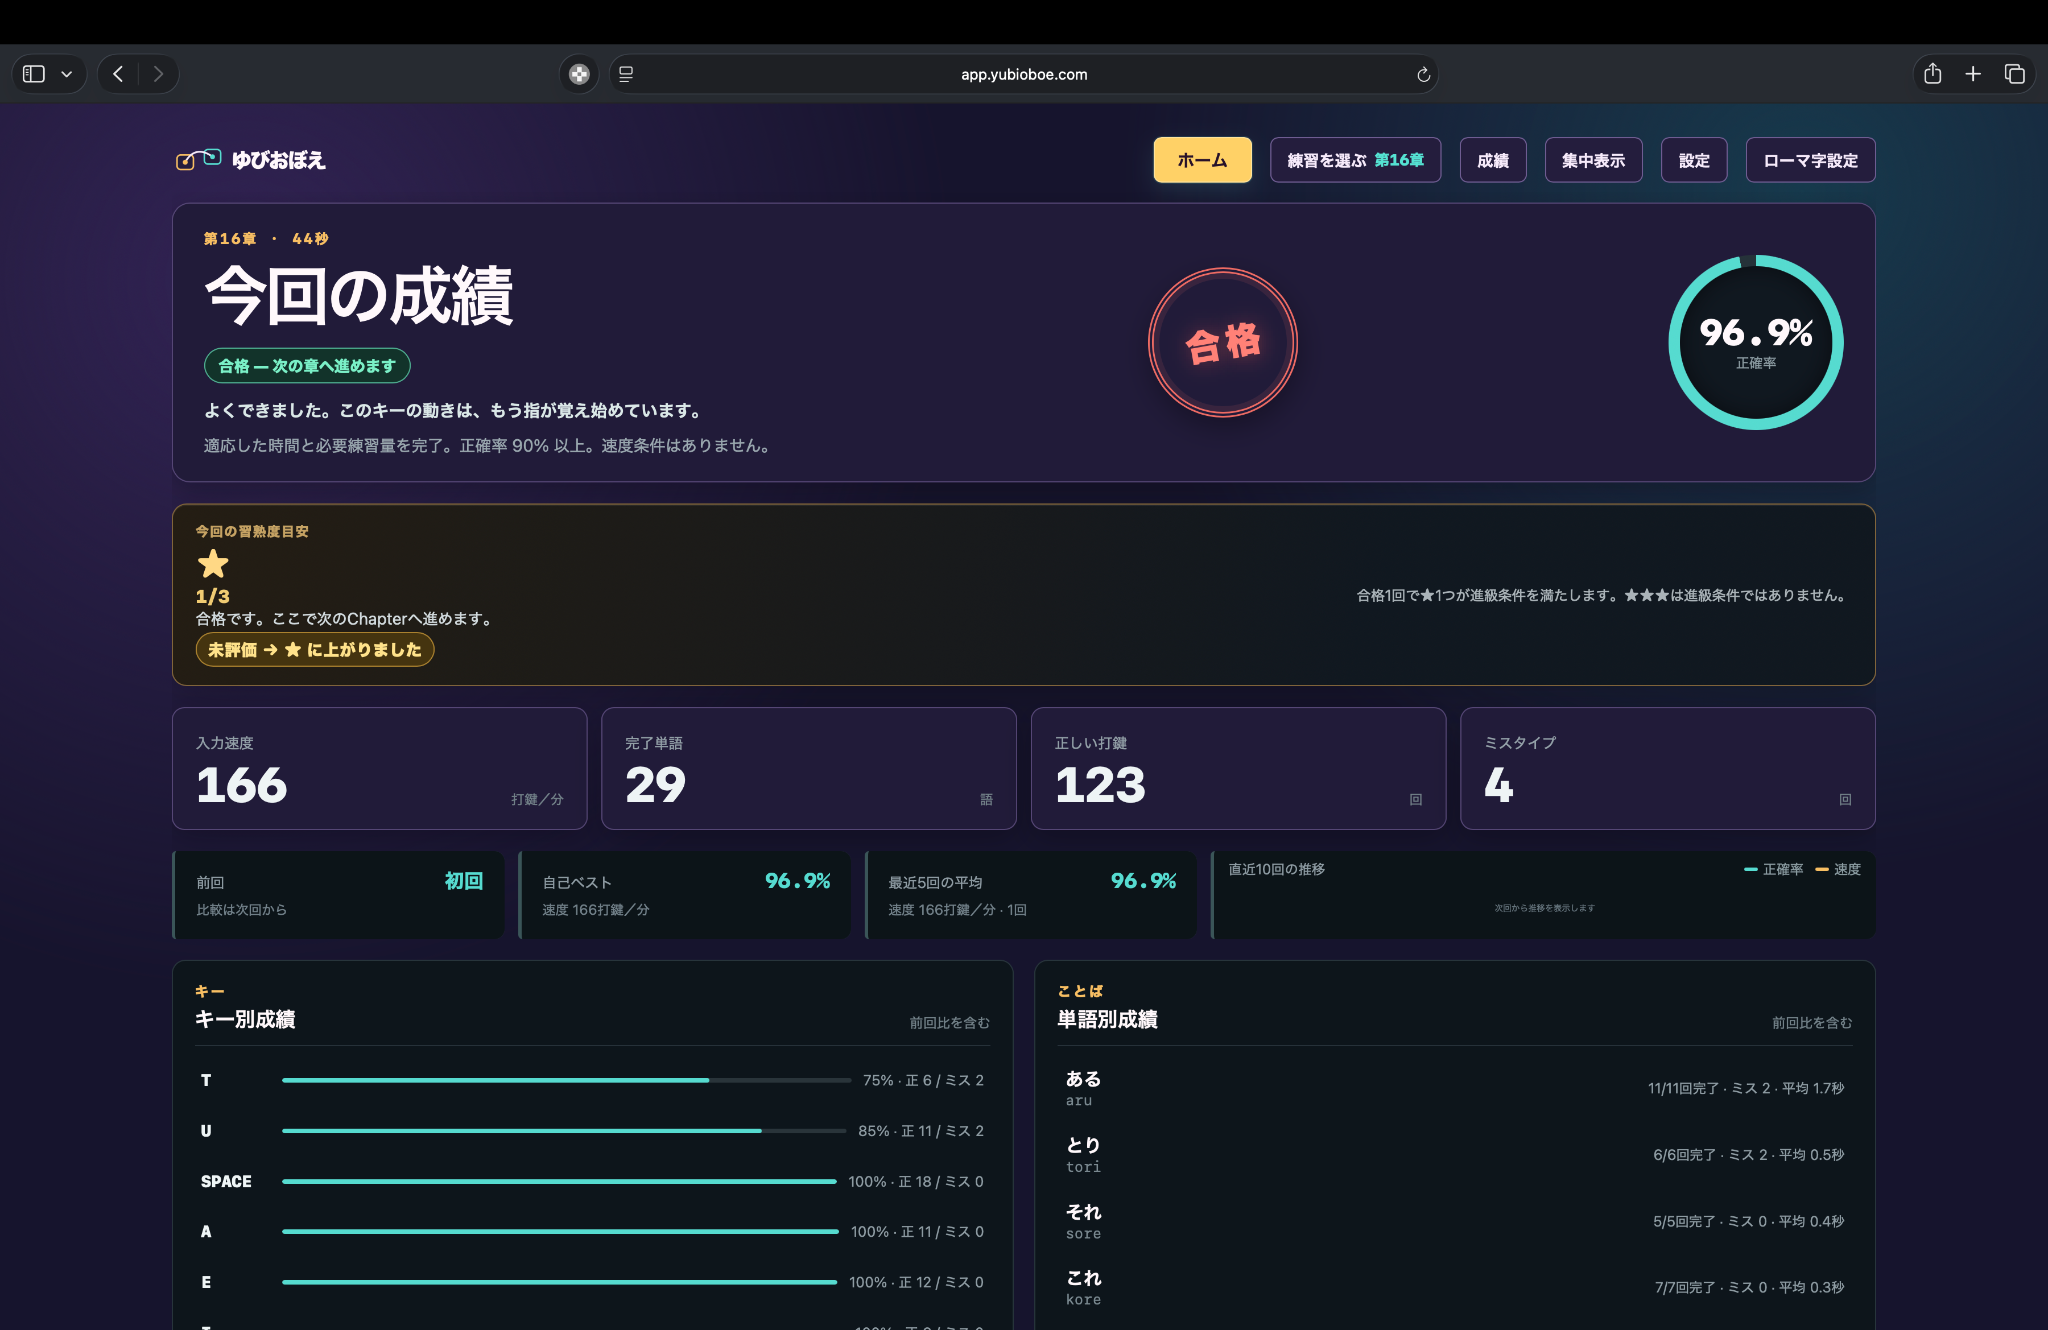Click the とり tori word row
2048x1330 pixels.
[1455, 1154]
